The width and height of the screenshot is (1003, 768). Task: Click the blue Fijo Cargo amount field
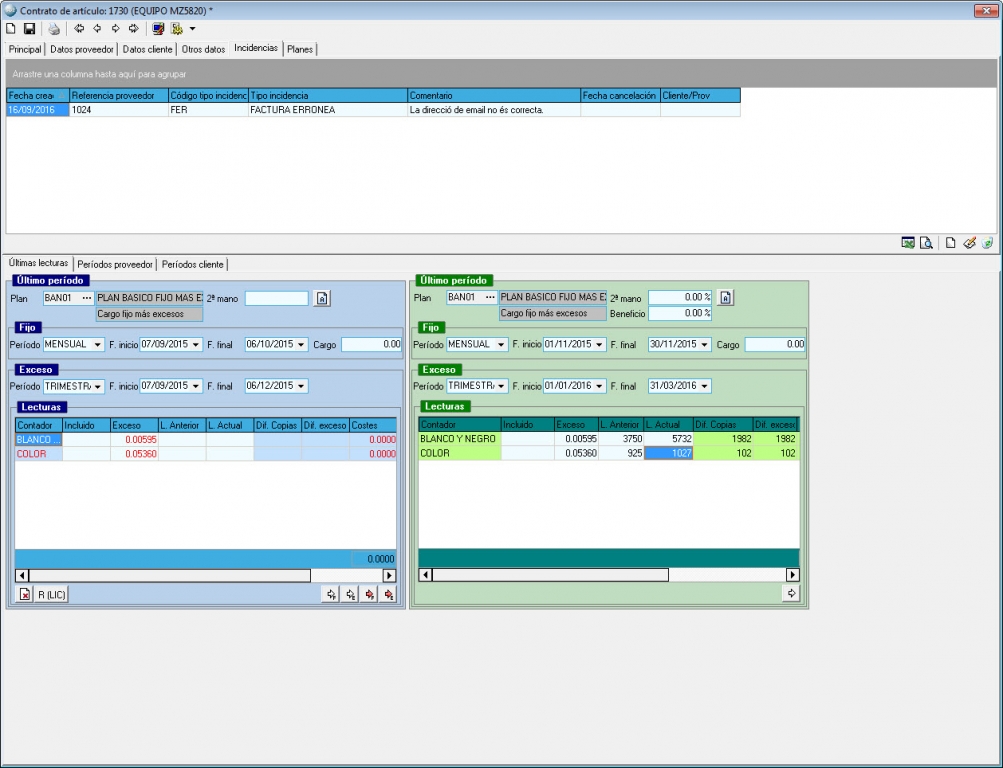point(372,345)
